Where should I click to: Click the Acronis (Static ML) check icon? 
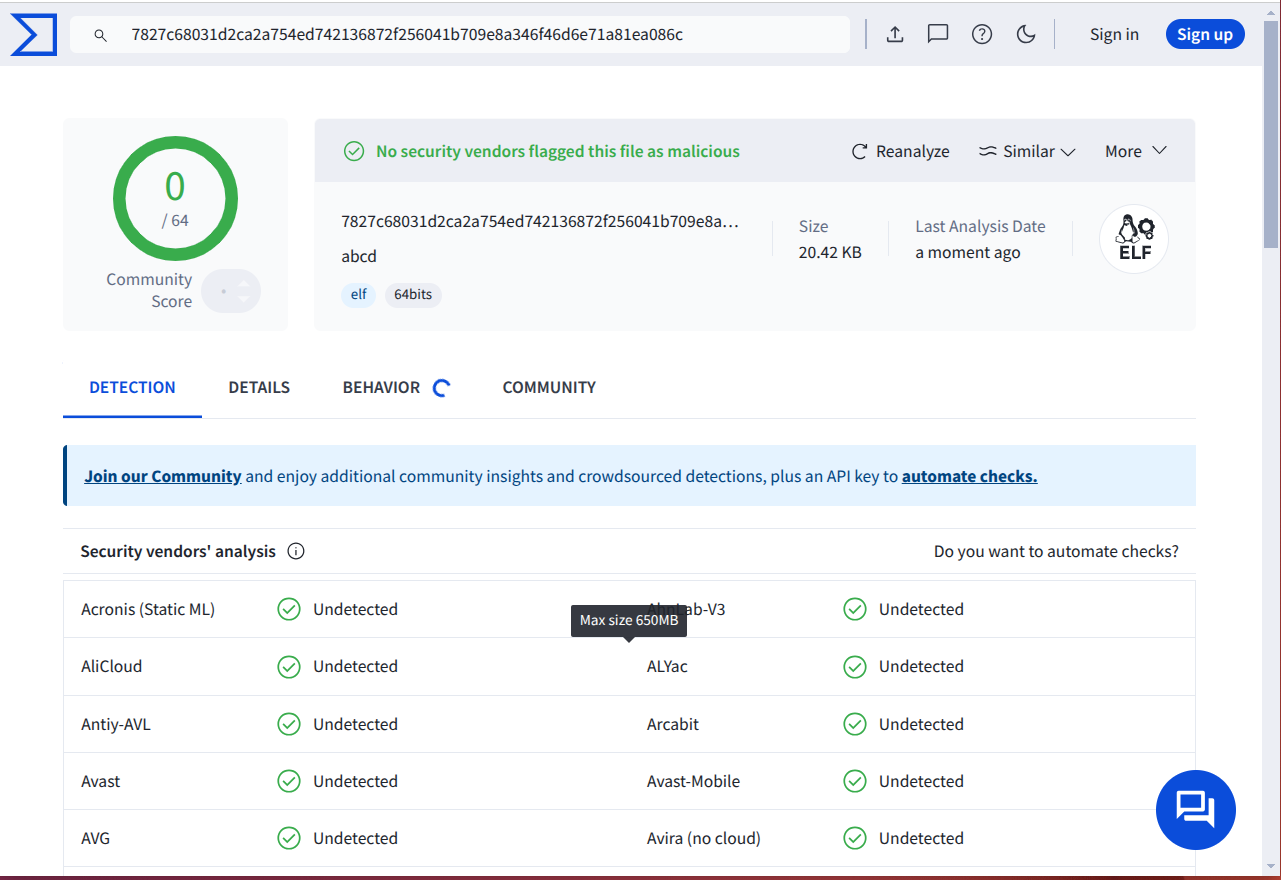point(289,609)
